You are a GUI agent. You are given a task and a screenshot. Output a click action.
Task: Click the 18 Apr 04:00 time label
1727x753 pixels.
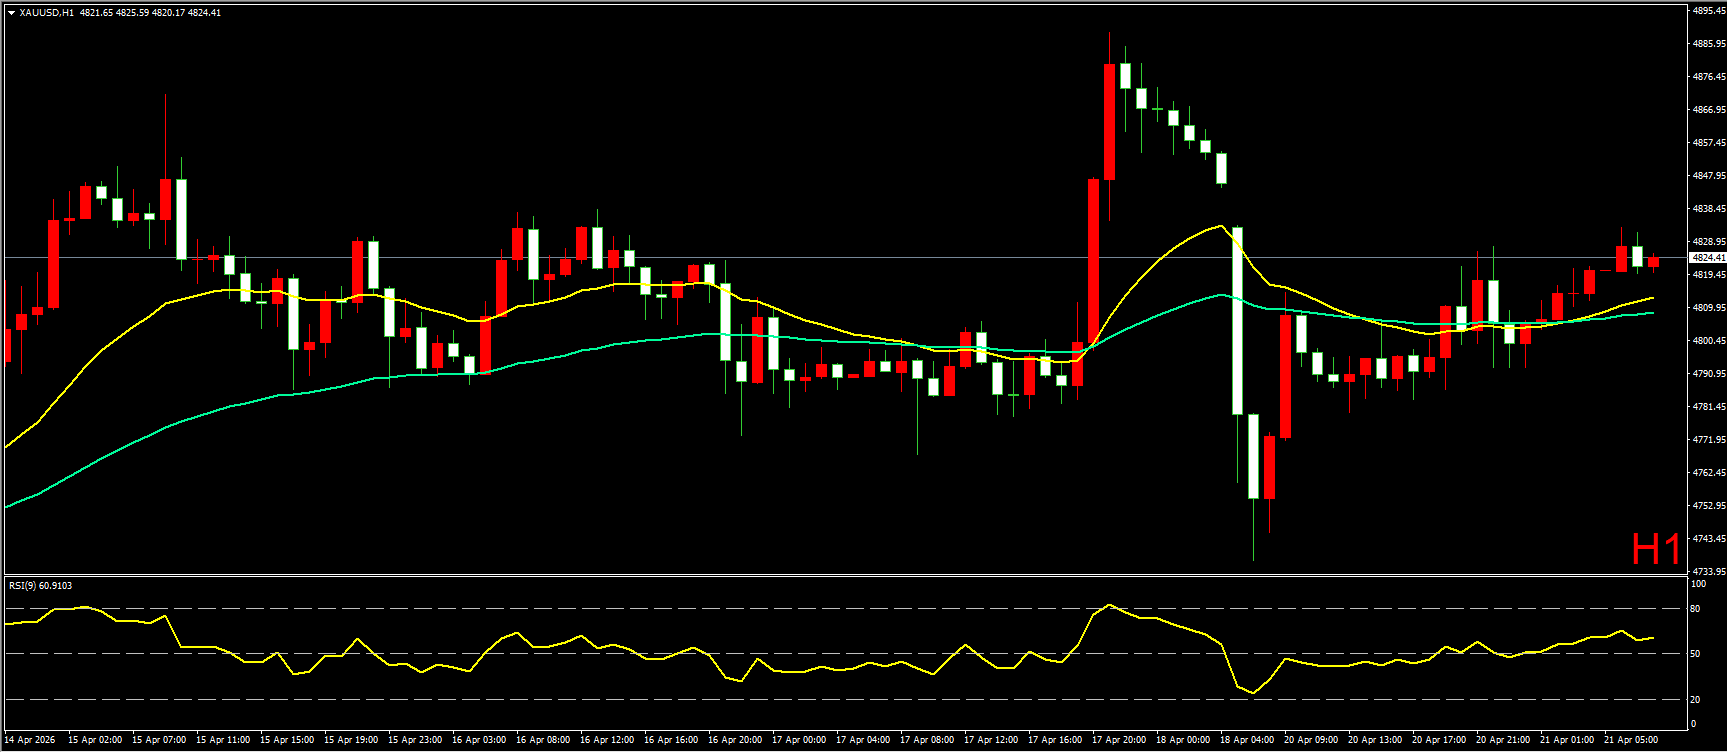click(1247, 740)
